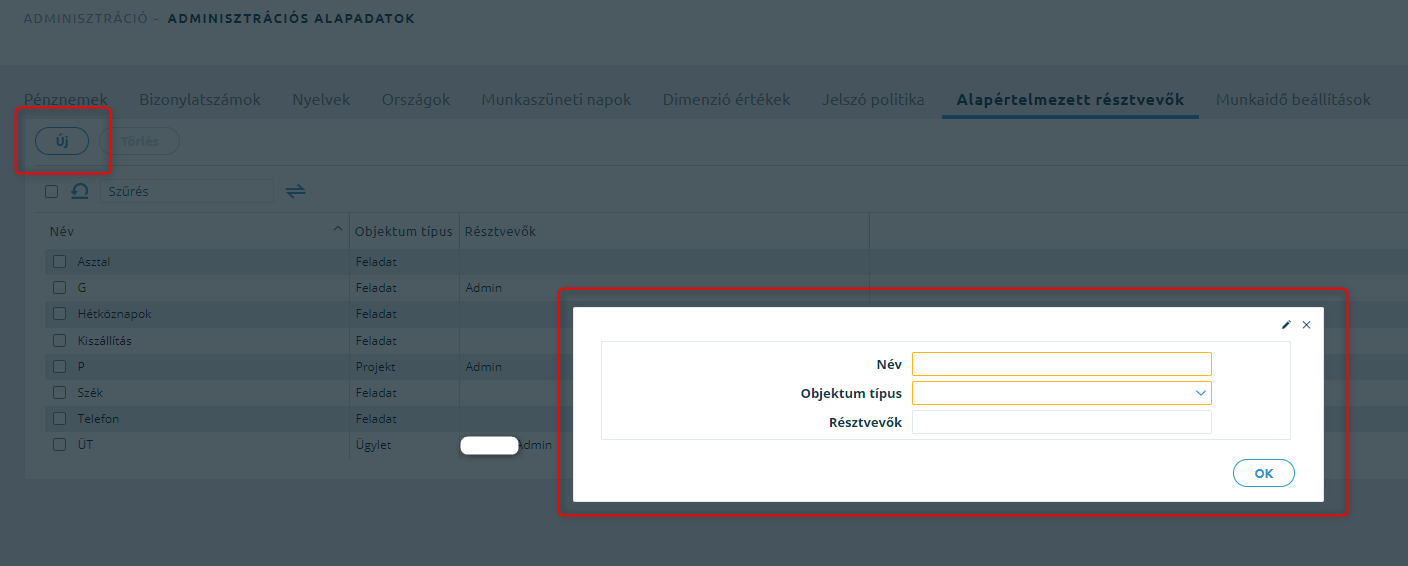Select the Munkaszüneti napok tab
The height and width of the screenshot is (566, 1408).
(x=556, y=100)
